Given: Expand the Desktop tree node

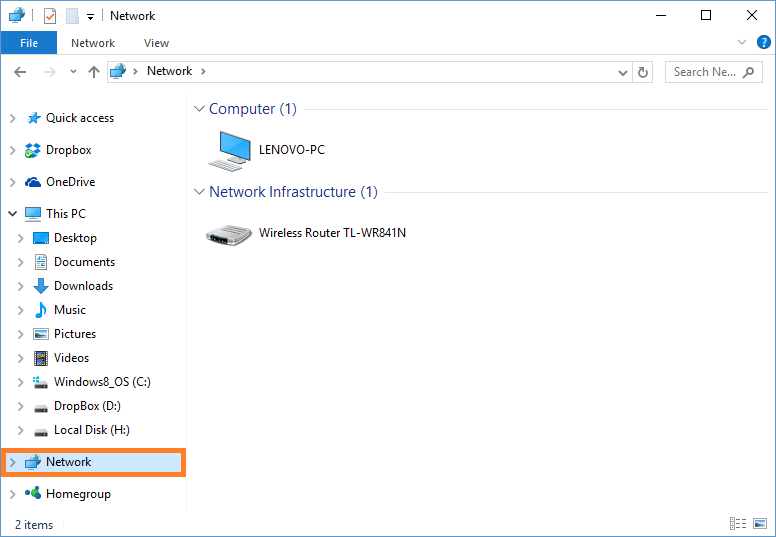Looking at the screenshot, I should [20, 238].
